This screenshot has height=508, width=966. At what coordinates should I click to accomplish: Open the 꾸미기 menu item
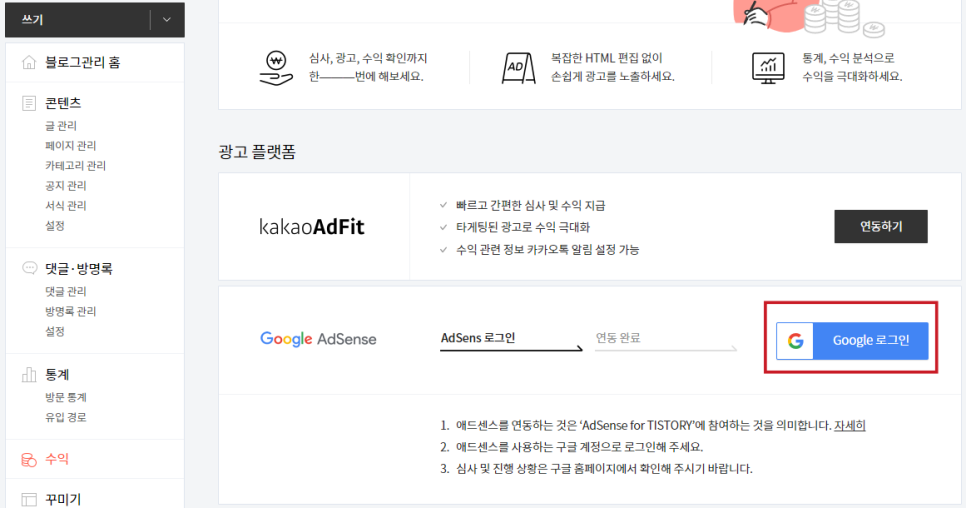63,499
